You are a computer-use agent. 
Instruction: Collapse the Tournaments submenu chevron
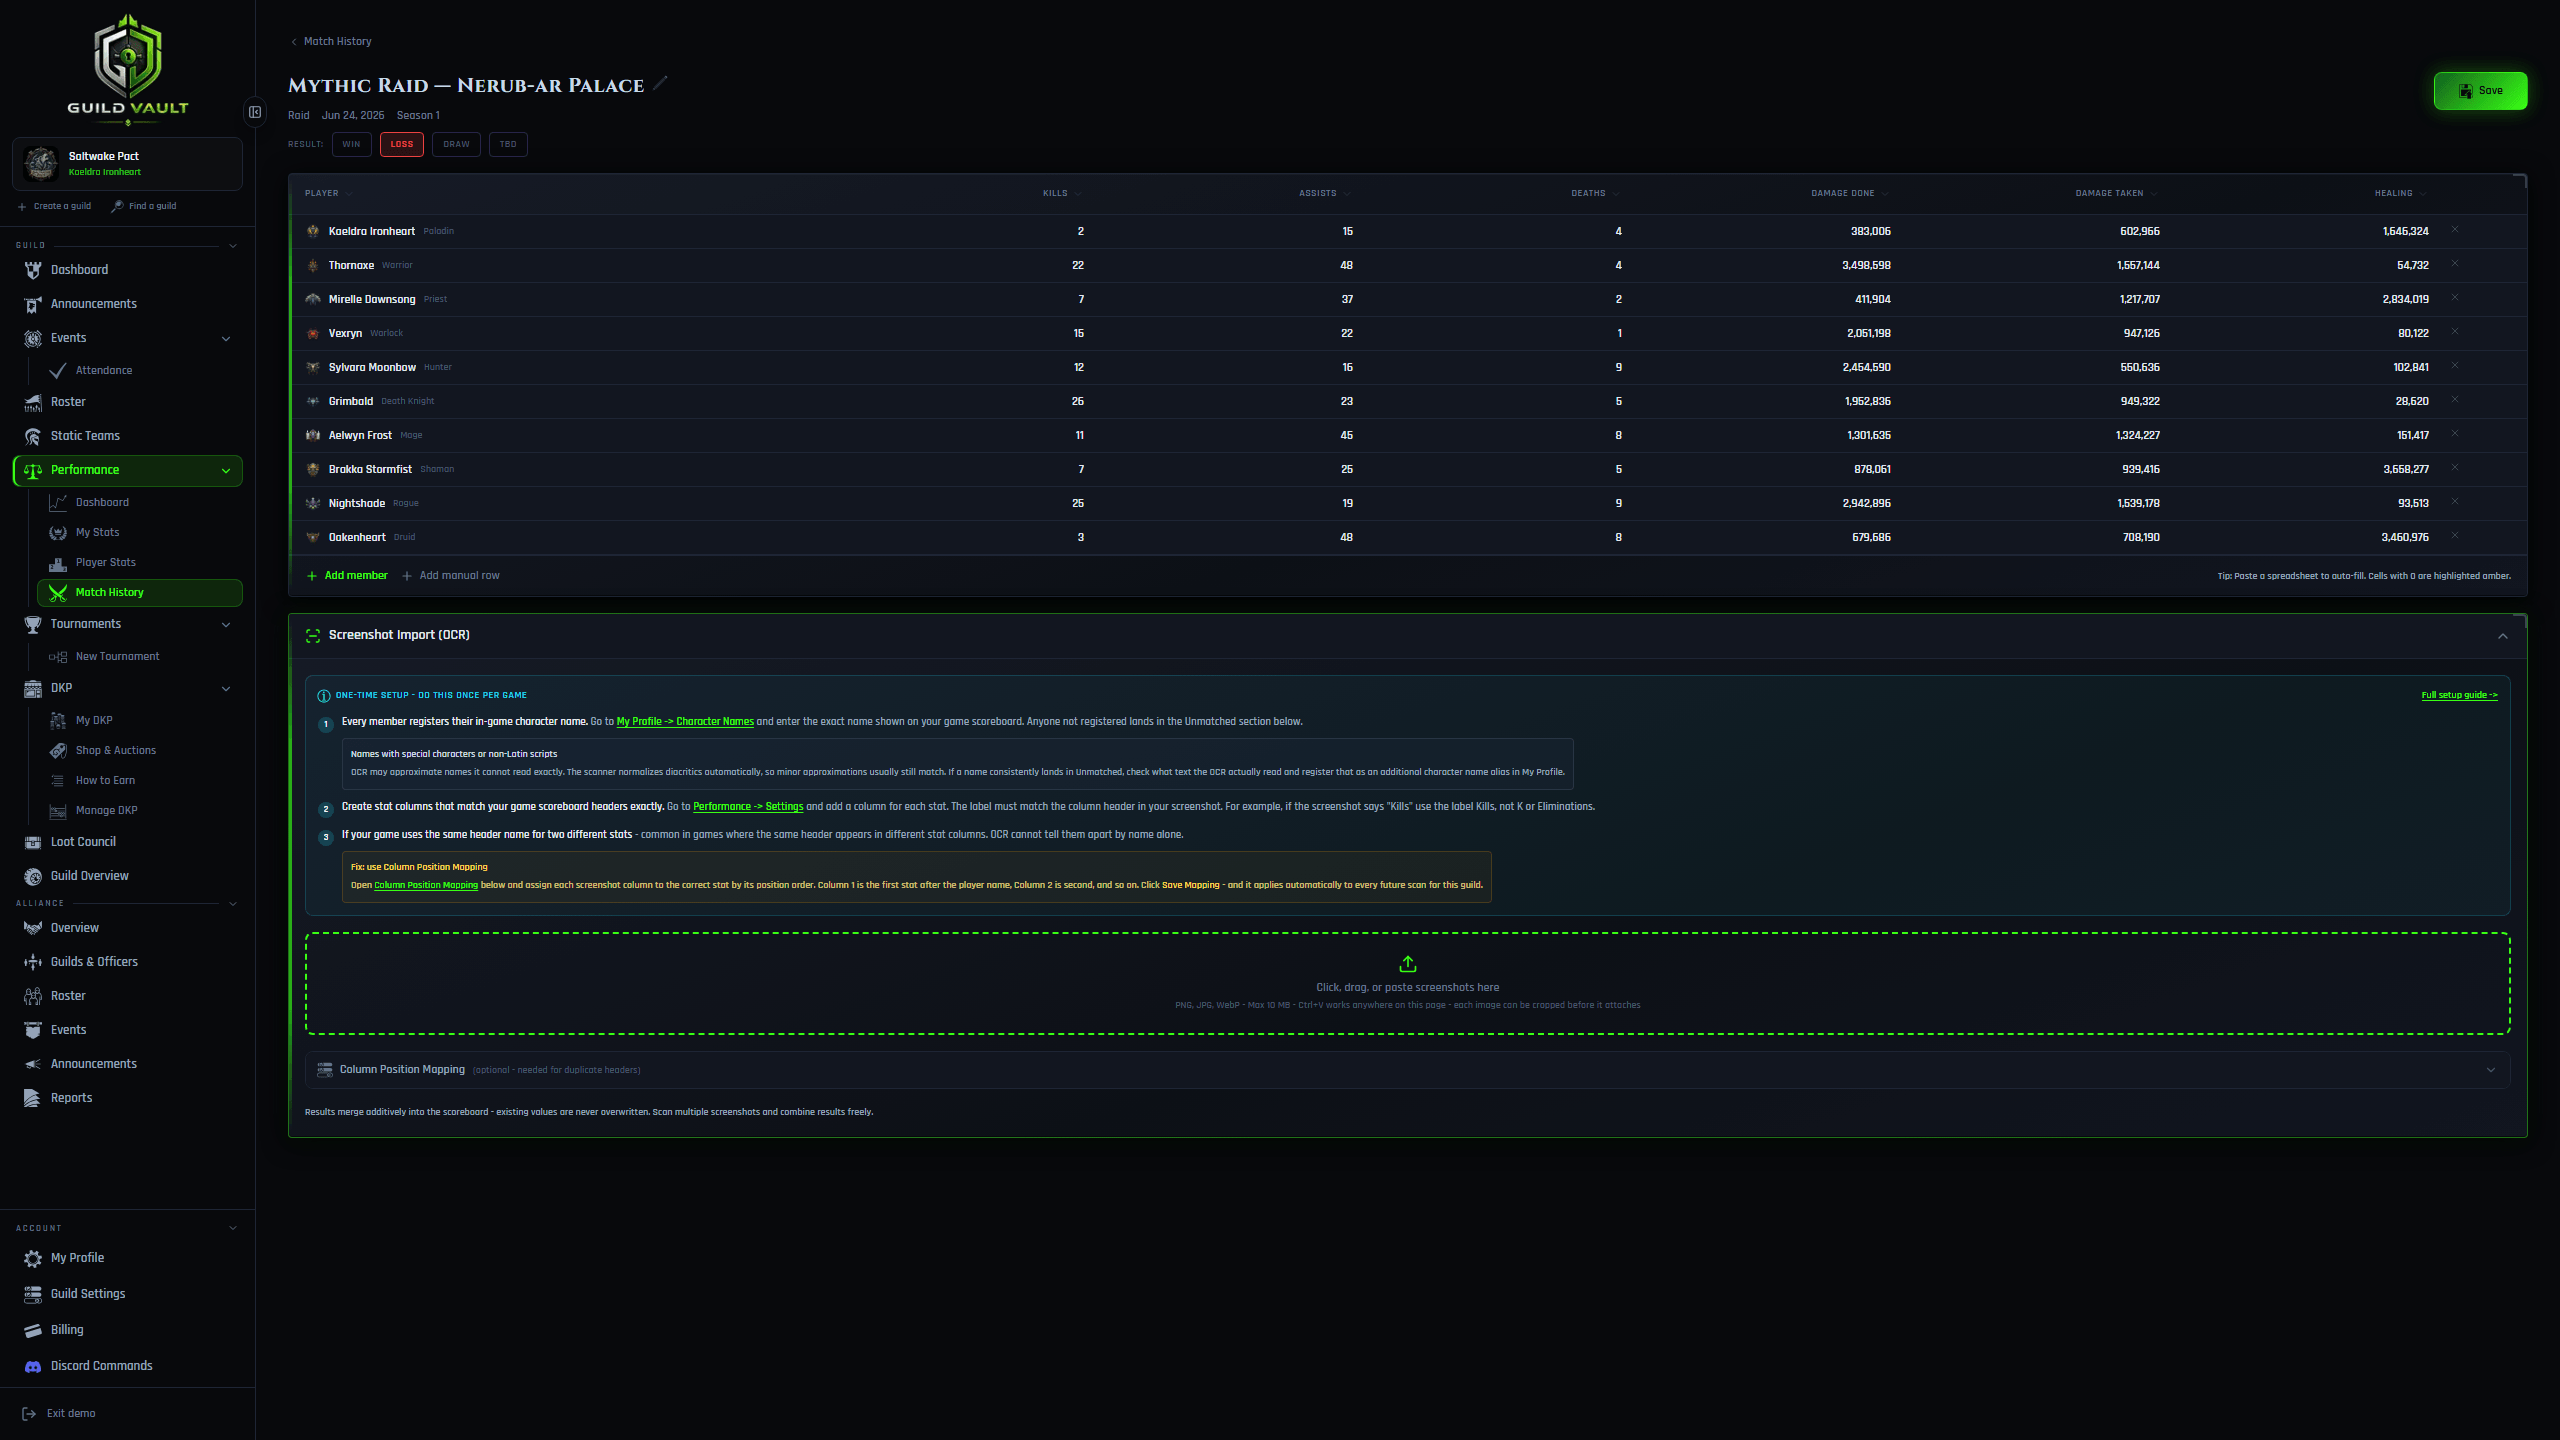[x=226, y=625]
